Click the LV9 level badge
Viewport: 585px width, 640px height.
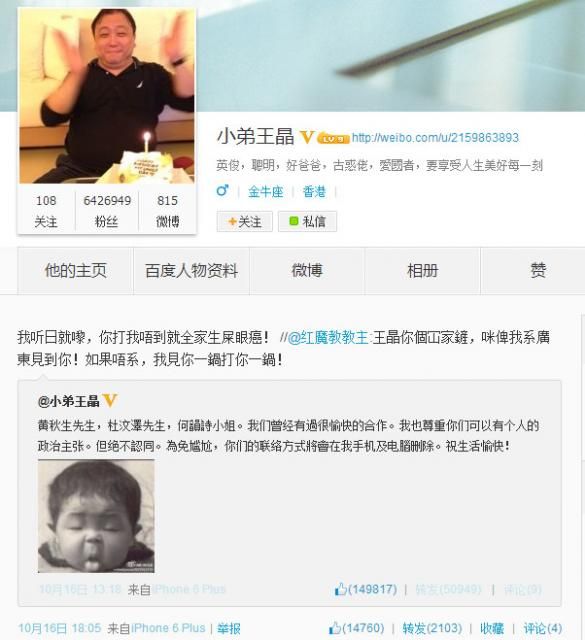[x=334, y=139]
